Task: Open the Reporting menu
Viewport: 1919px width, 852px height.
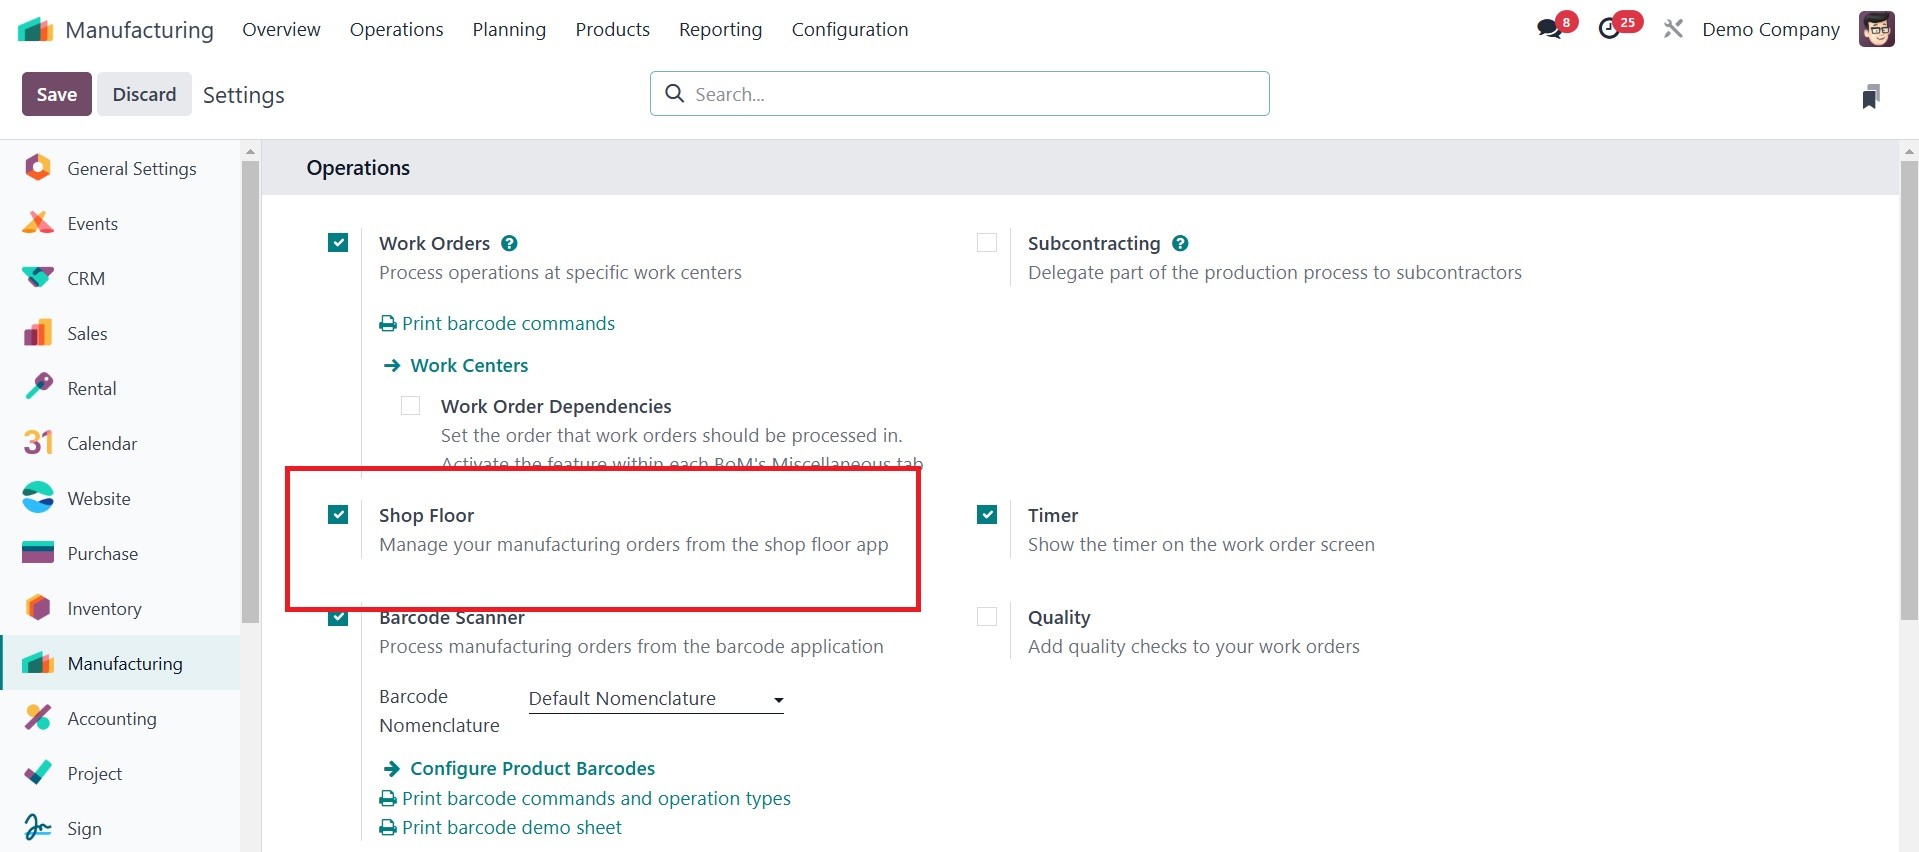Action: (x=720, y=29)
